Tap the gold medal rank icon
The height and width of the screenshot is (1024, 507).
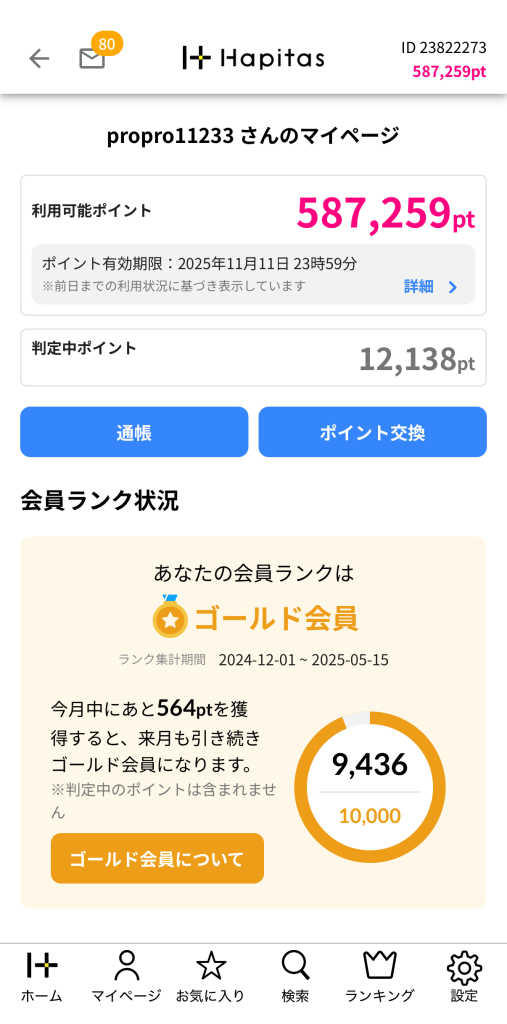pyautogui.click(x=170, y=617)
